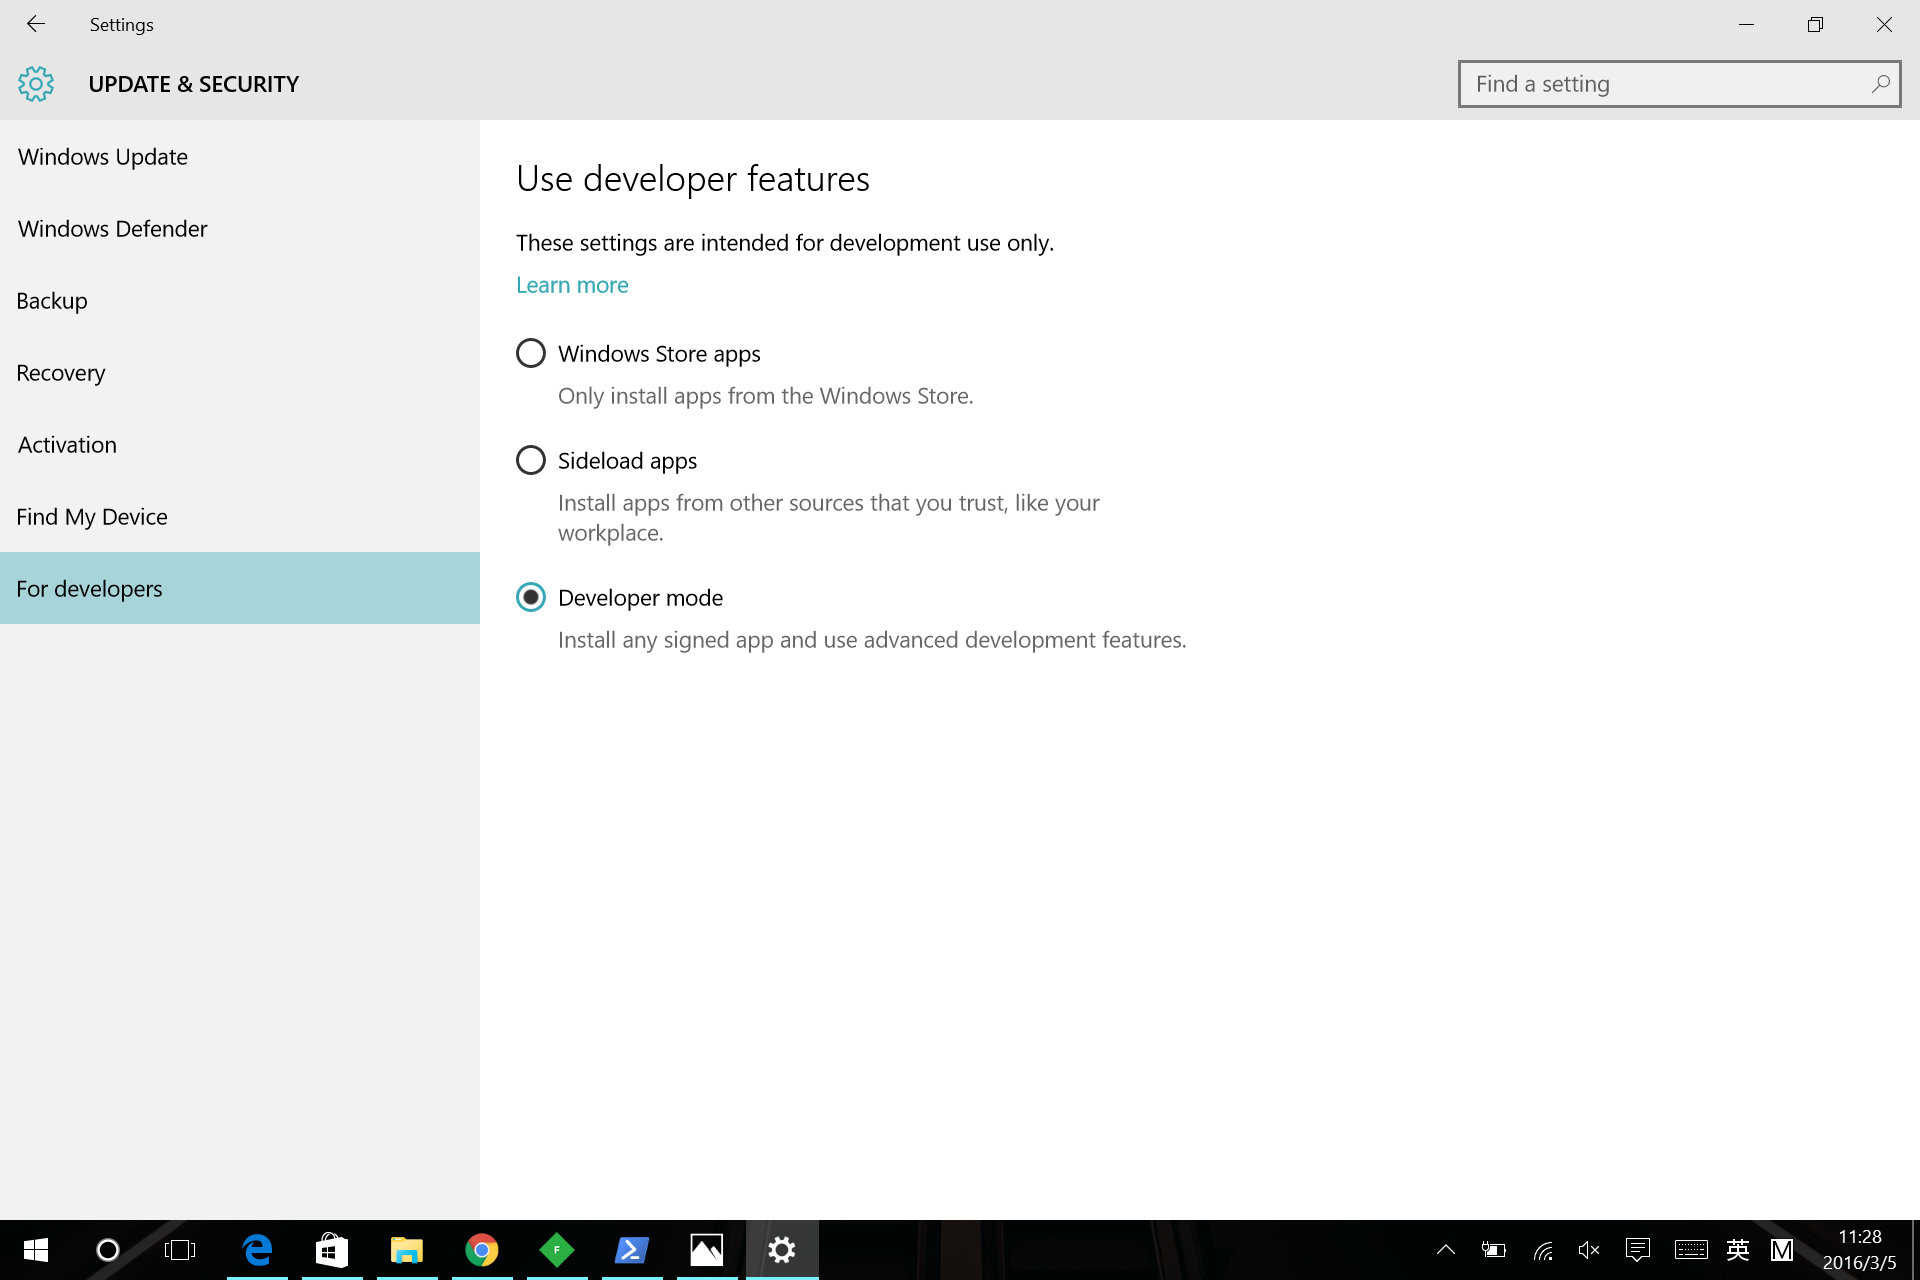This screenshot has height=1280, width=1920.
Task: Click the muted volume tray icon
Action: tap(1589, 1250)
